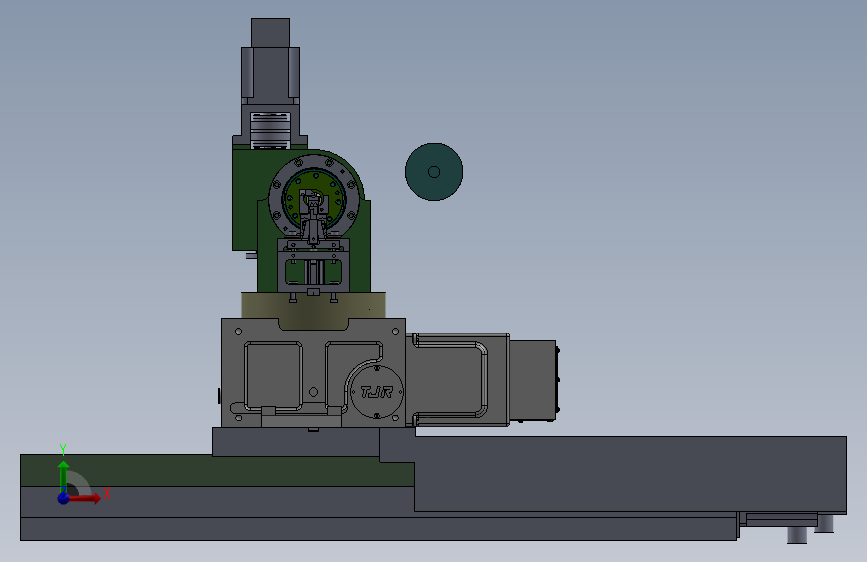
Task: Select the large dark gray slab at right
Action: 630,473
